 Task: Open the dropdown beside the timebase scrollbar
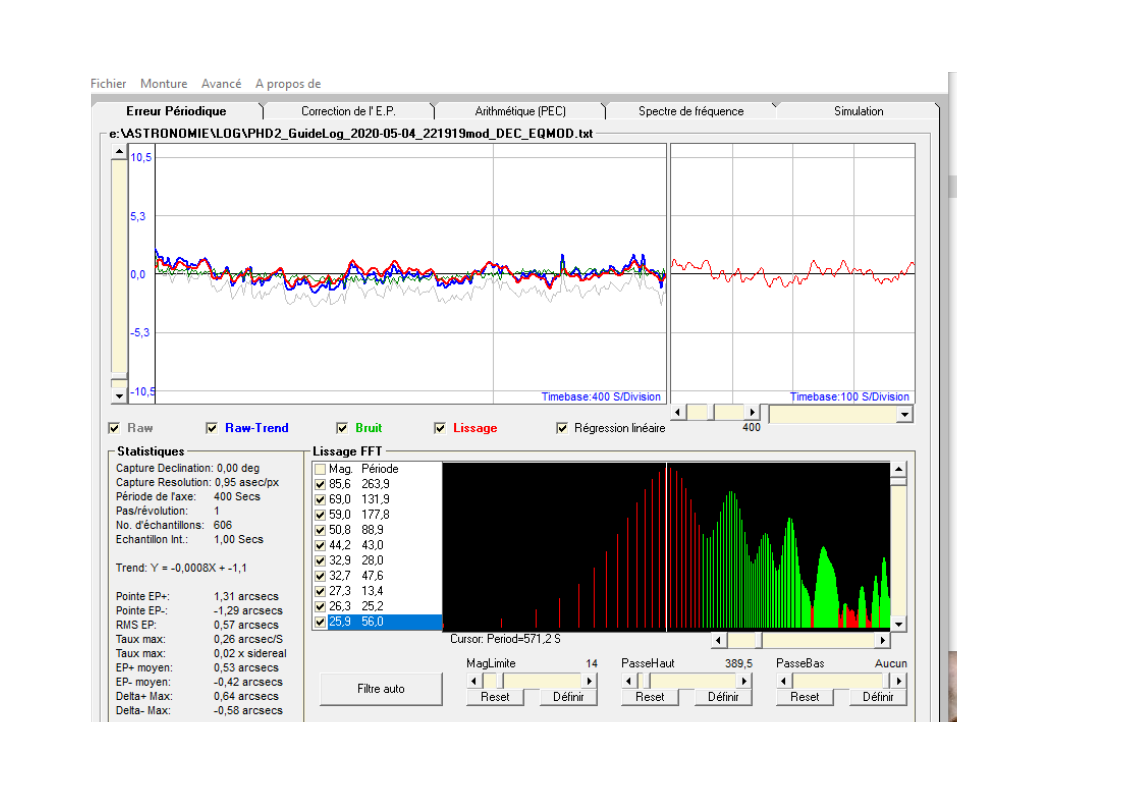click(x=905, y=414)
